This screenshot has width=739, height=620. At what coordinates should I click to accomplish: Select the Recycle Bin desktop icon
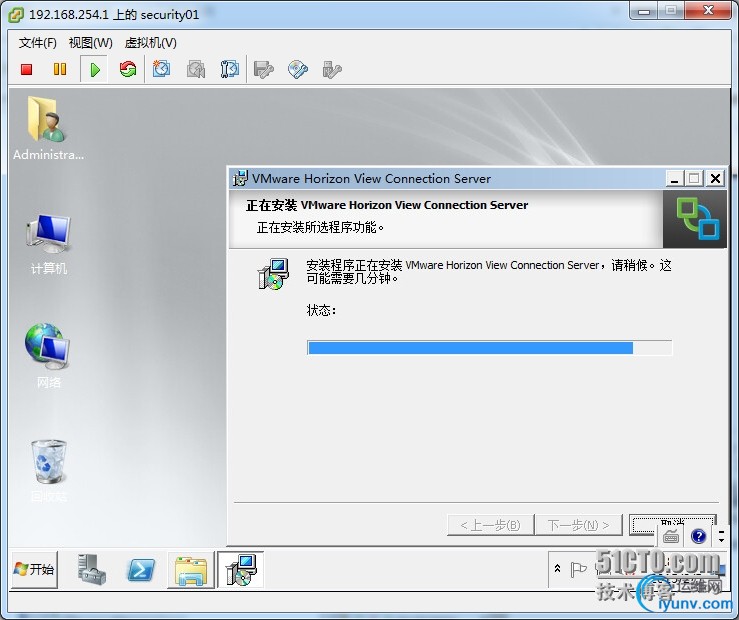tap(49, 470)
